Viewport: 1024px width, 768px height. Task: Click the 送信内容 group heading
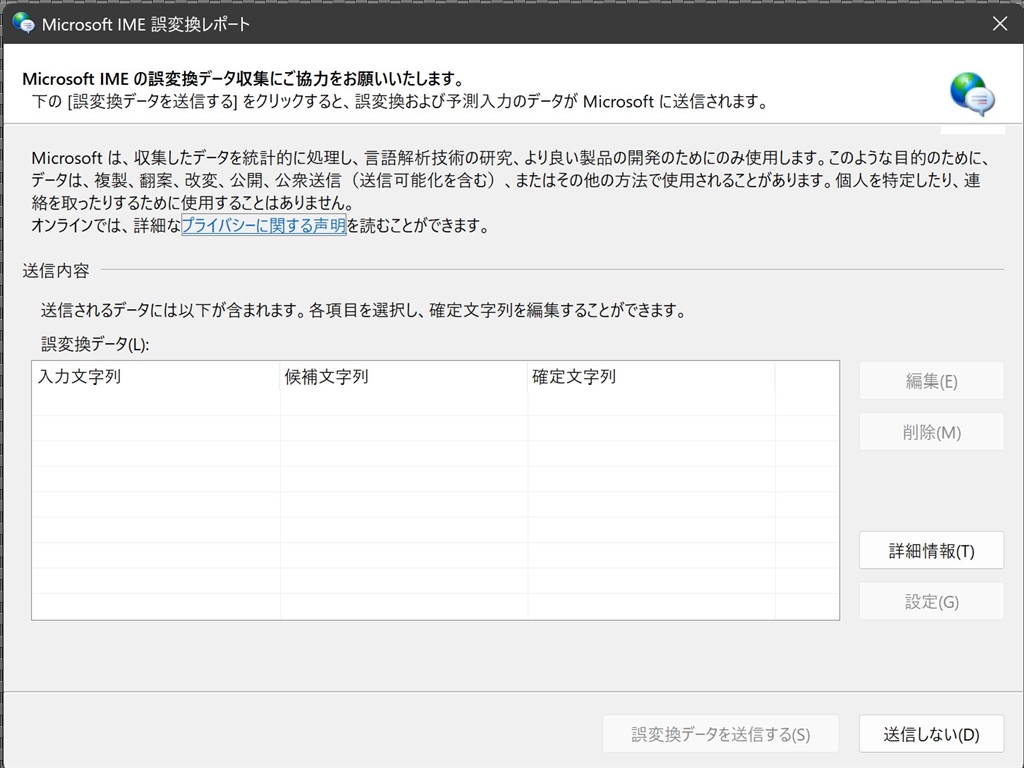click(56, 270)
